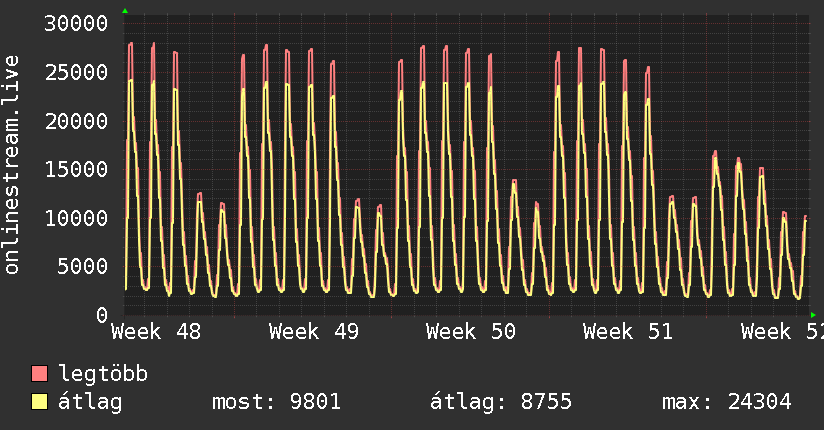
Task: Click the átlag legend label next to the yellow swatch
Action: [x=90, y=402]
